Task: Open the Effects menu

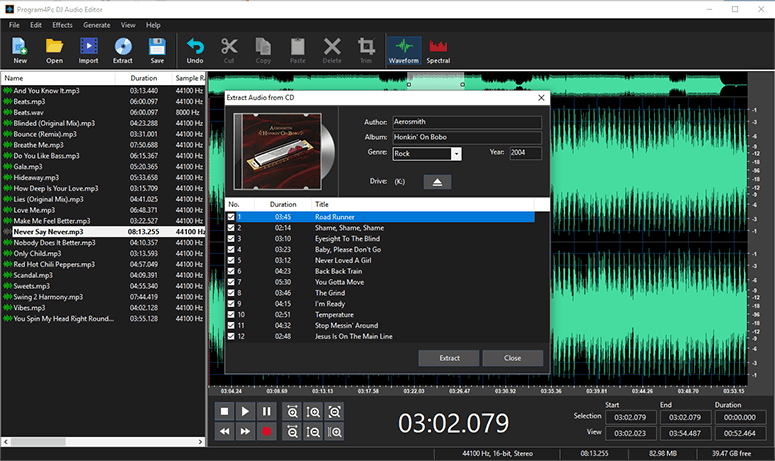Action: [62, 24]
